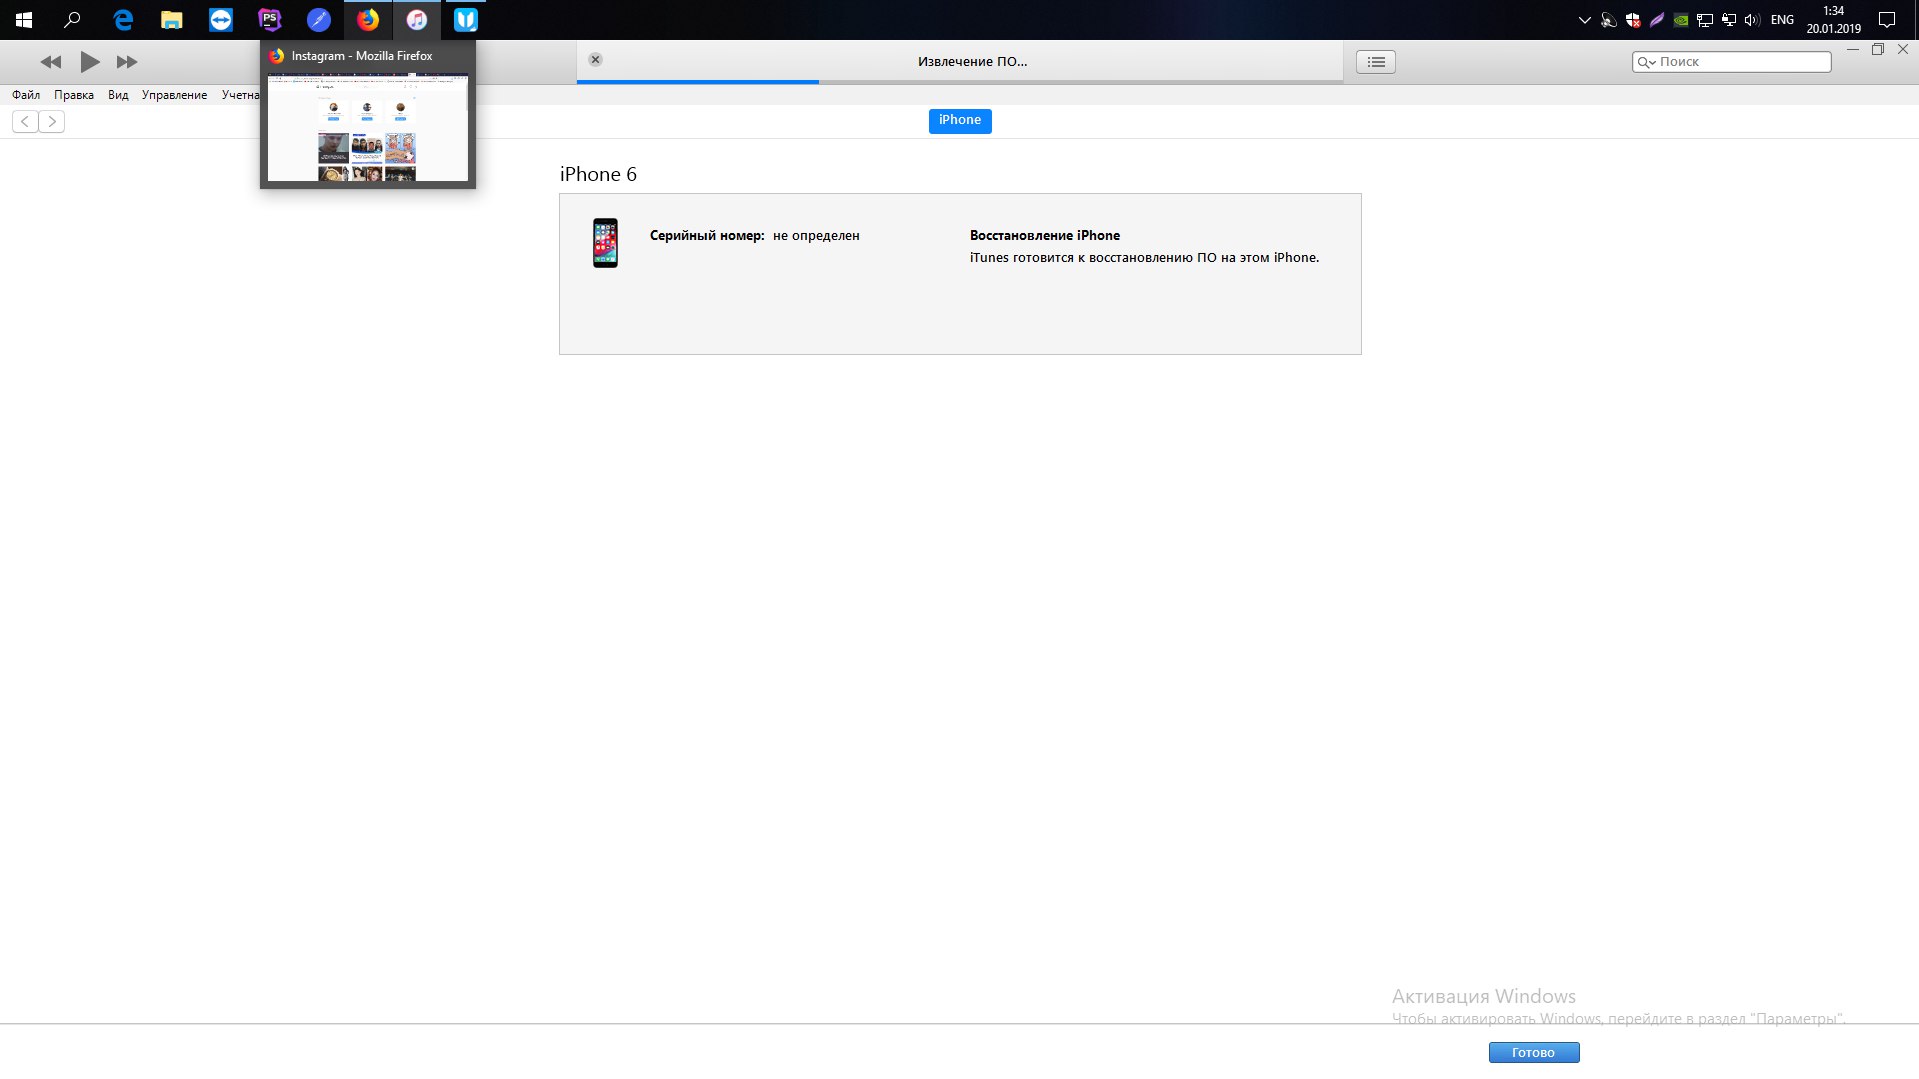The width and height of the screenshot is (1919, 1079).
Task: Select the iPhone tab button
Action: (x=960, y=120)
